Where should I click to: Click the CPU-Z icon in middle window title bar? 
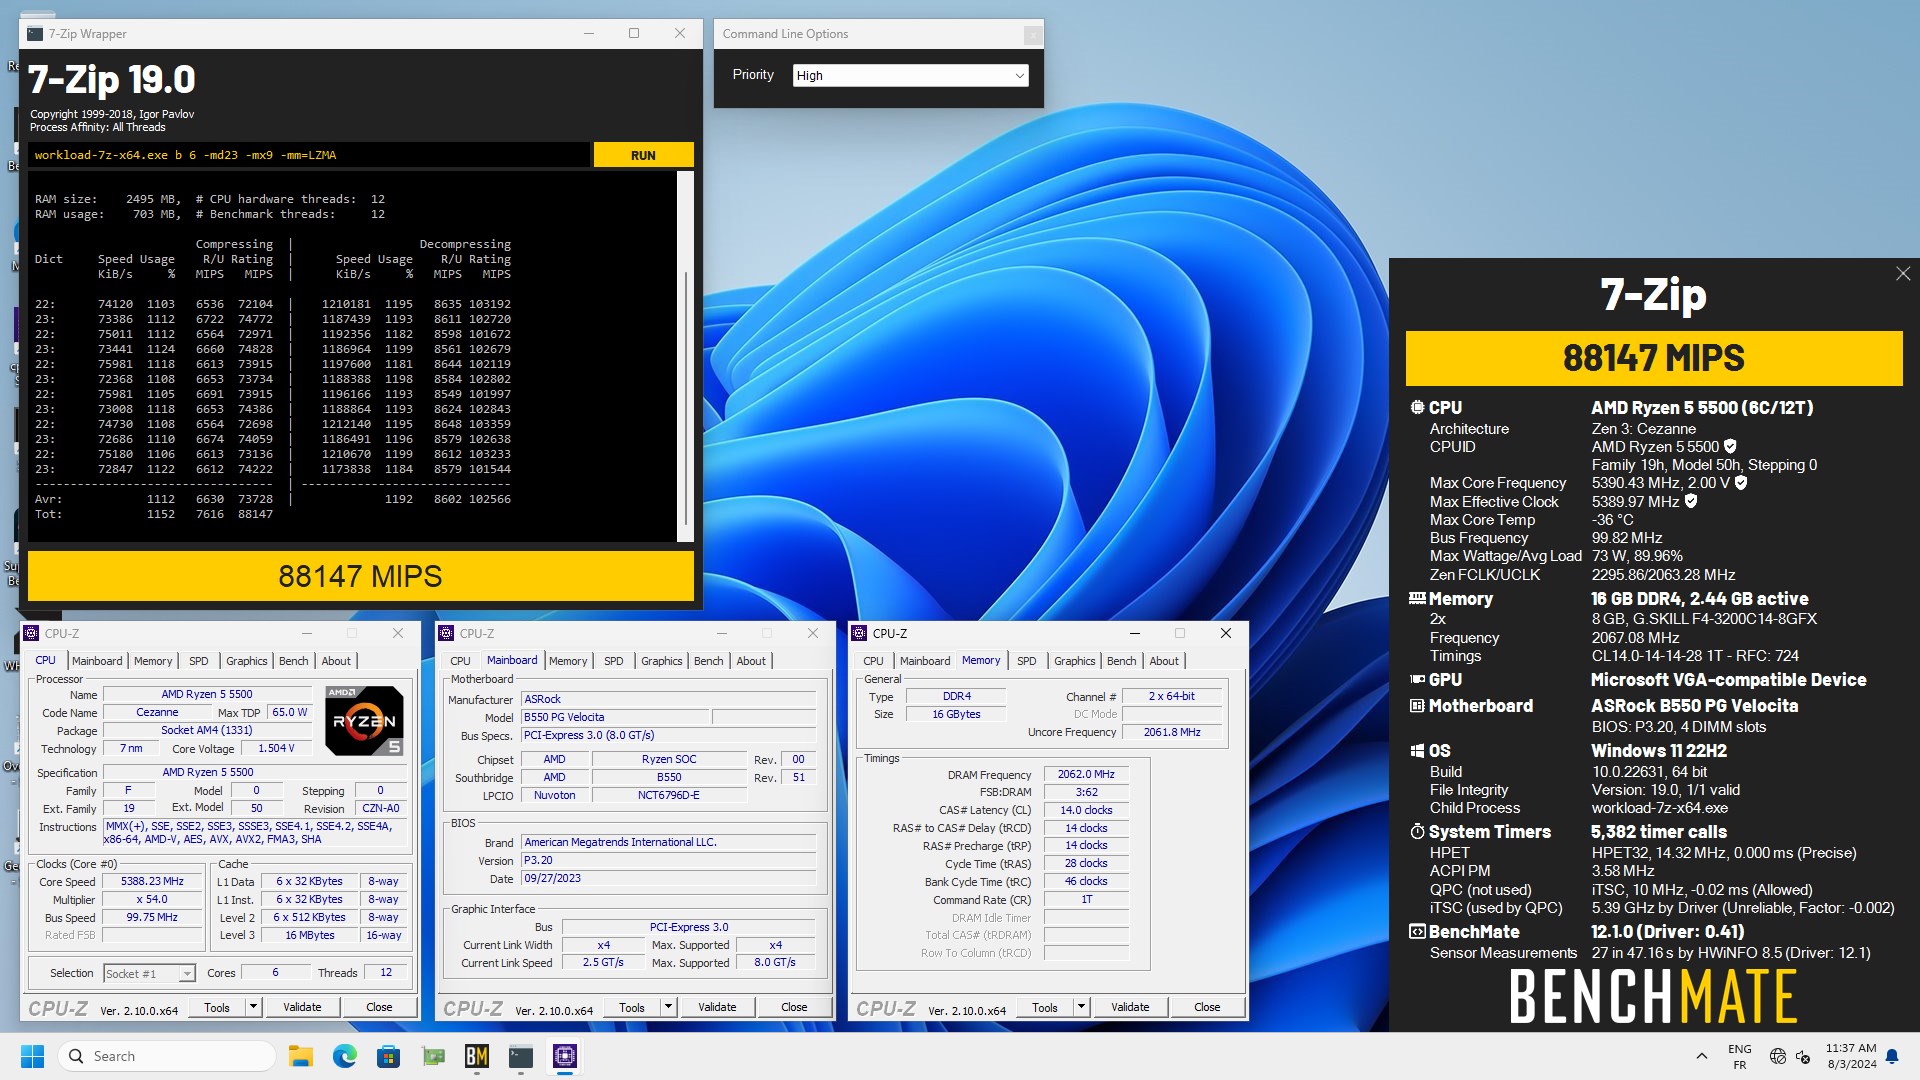point(446,633)
